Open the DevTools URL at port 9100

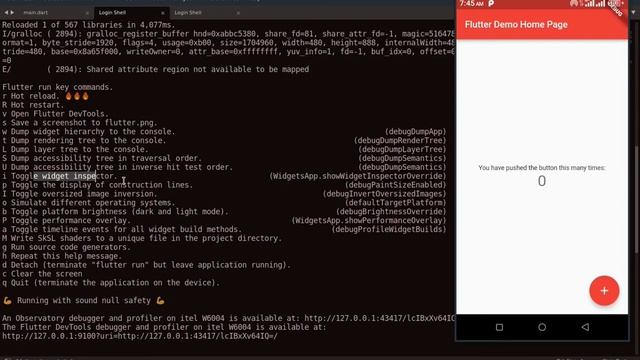point(140,336)
